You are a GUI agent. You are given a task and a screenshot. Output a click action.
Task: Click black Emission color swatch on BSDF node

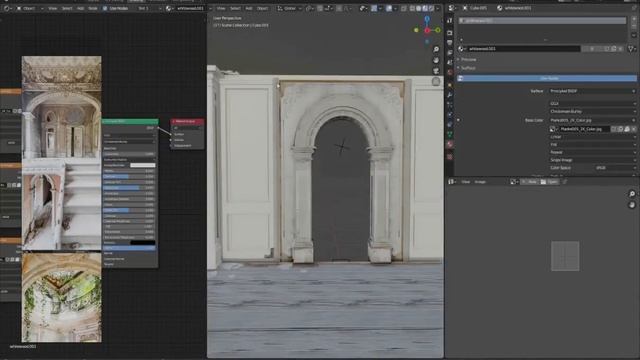pyautogui.click(x=142, y=242)
